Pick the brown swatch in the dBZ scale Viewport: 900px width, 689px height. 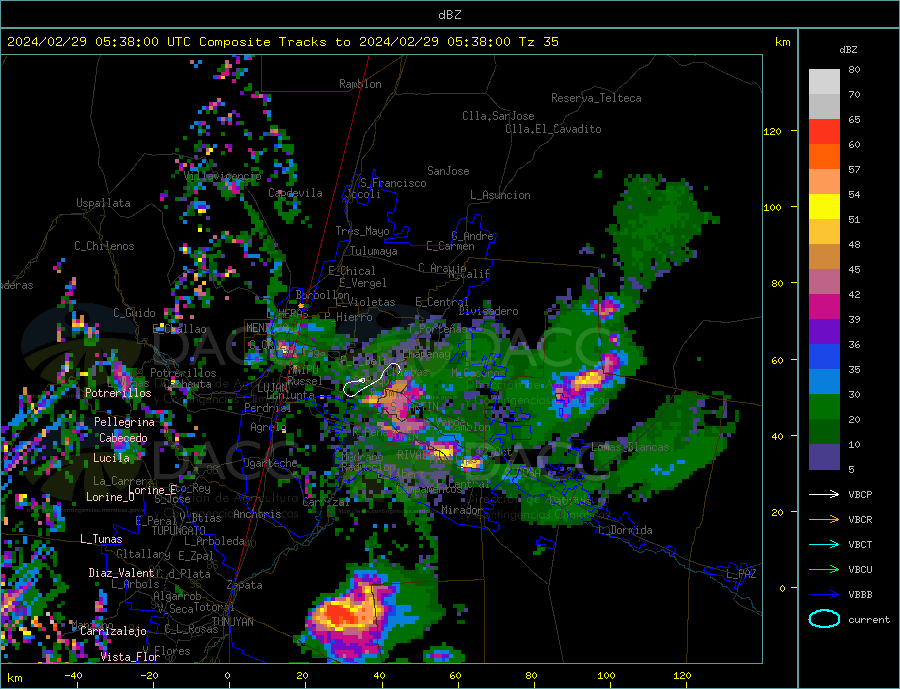click(824, 257)
